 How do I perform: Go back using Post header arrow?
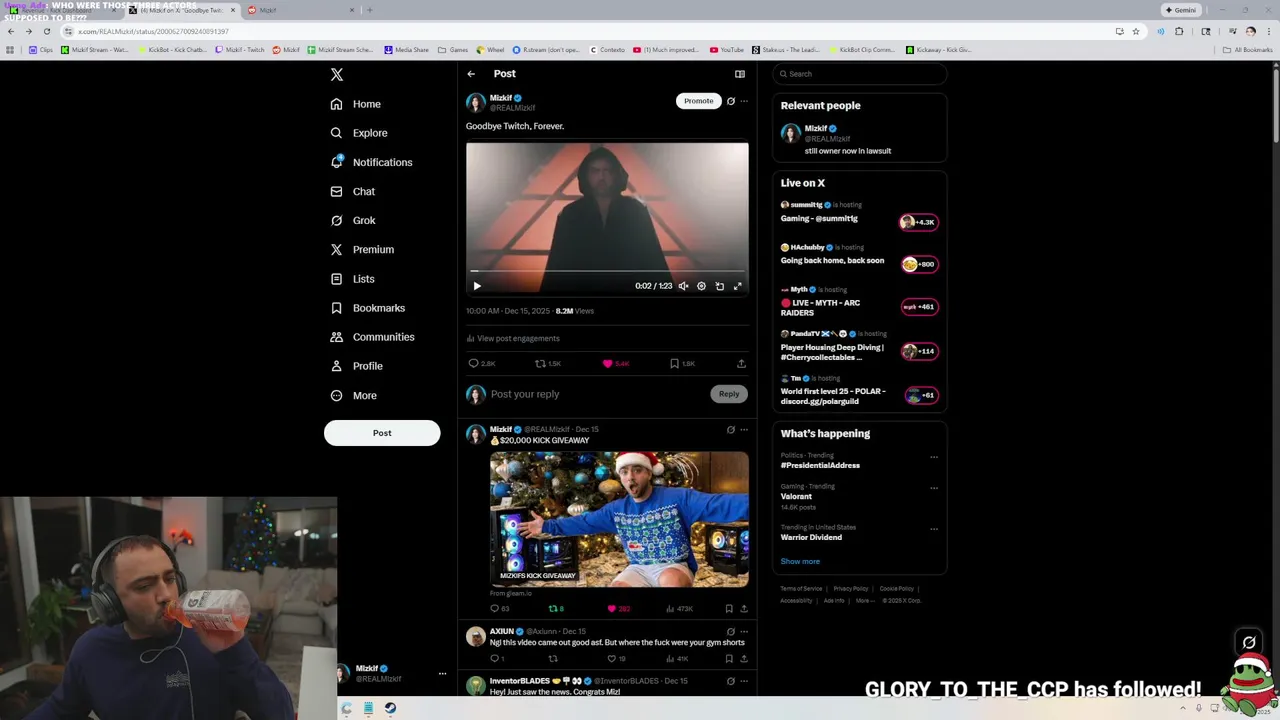click(x=471, y=74)
